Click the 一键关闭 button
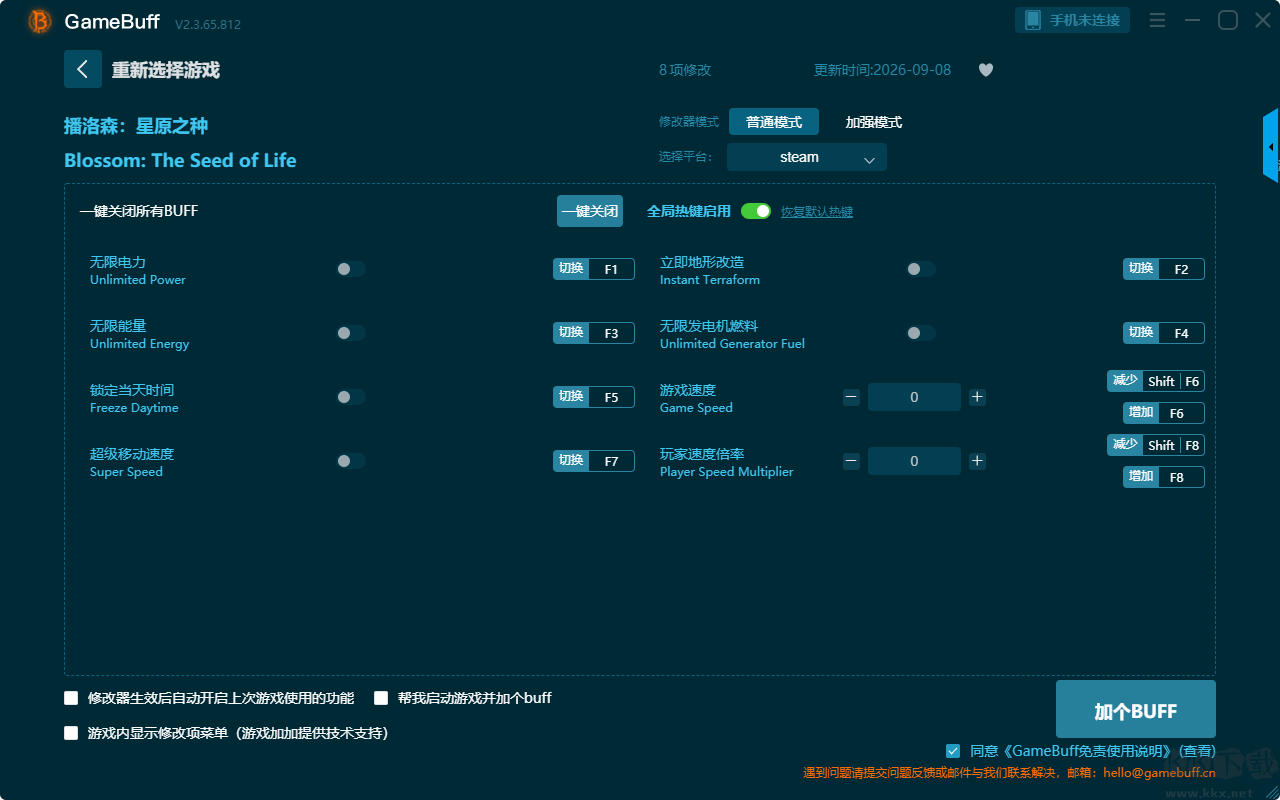 click(590, 211)
